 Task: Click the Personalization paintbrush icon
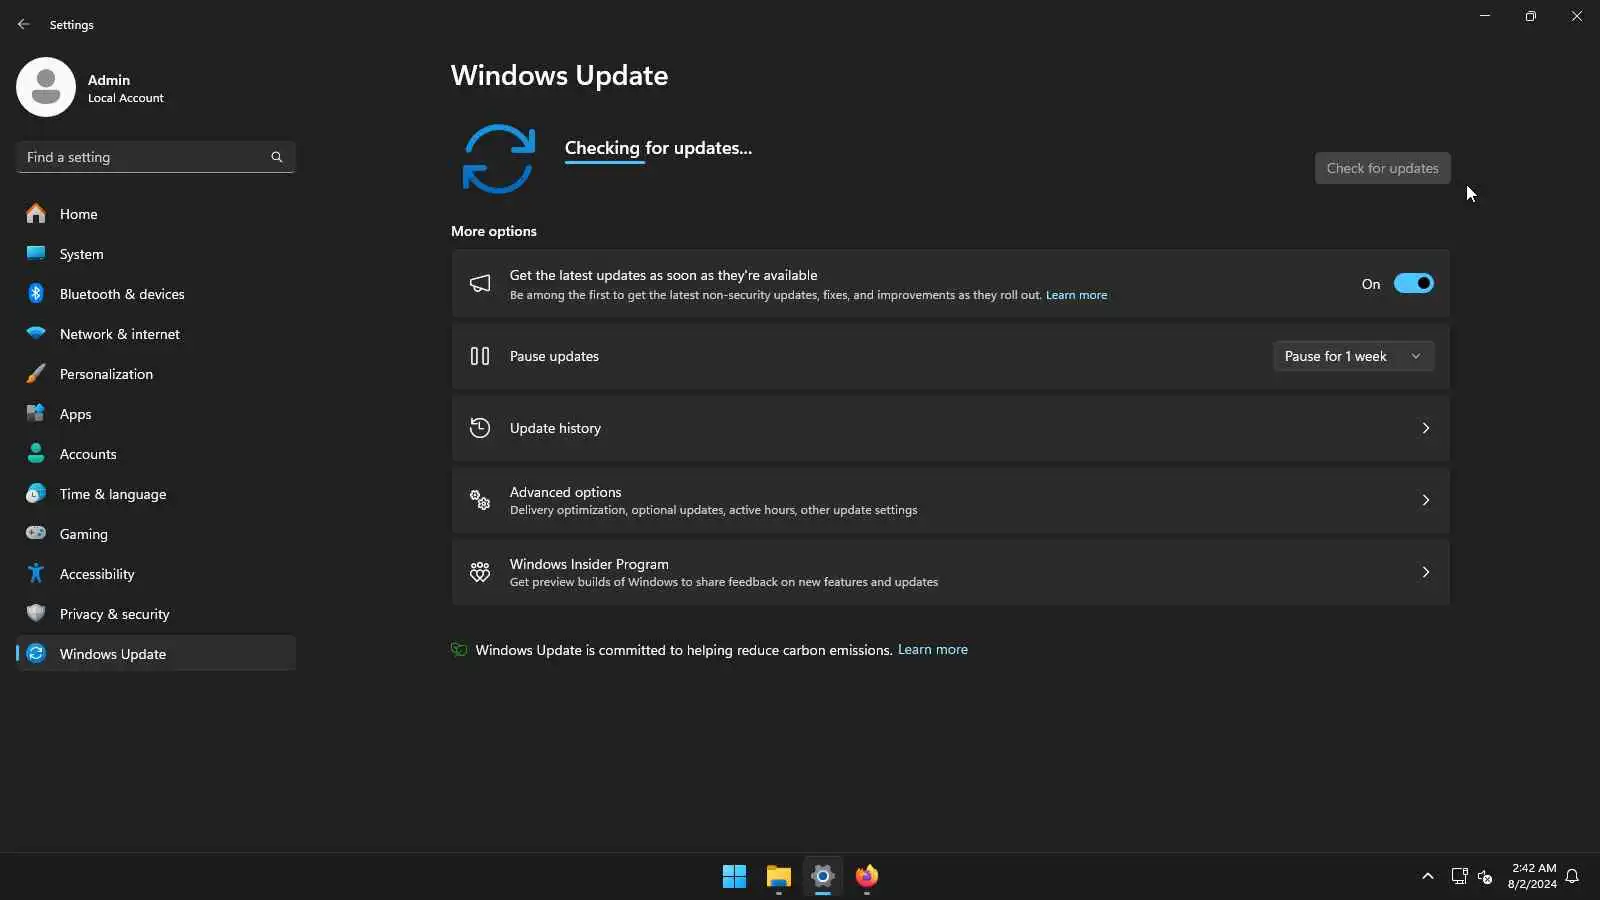click(x=36, y=373)
